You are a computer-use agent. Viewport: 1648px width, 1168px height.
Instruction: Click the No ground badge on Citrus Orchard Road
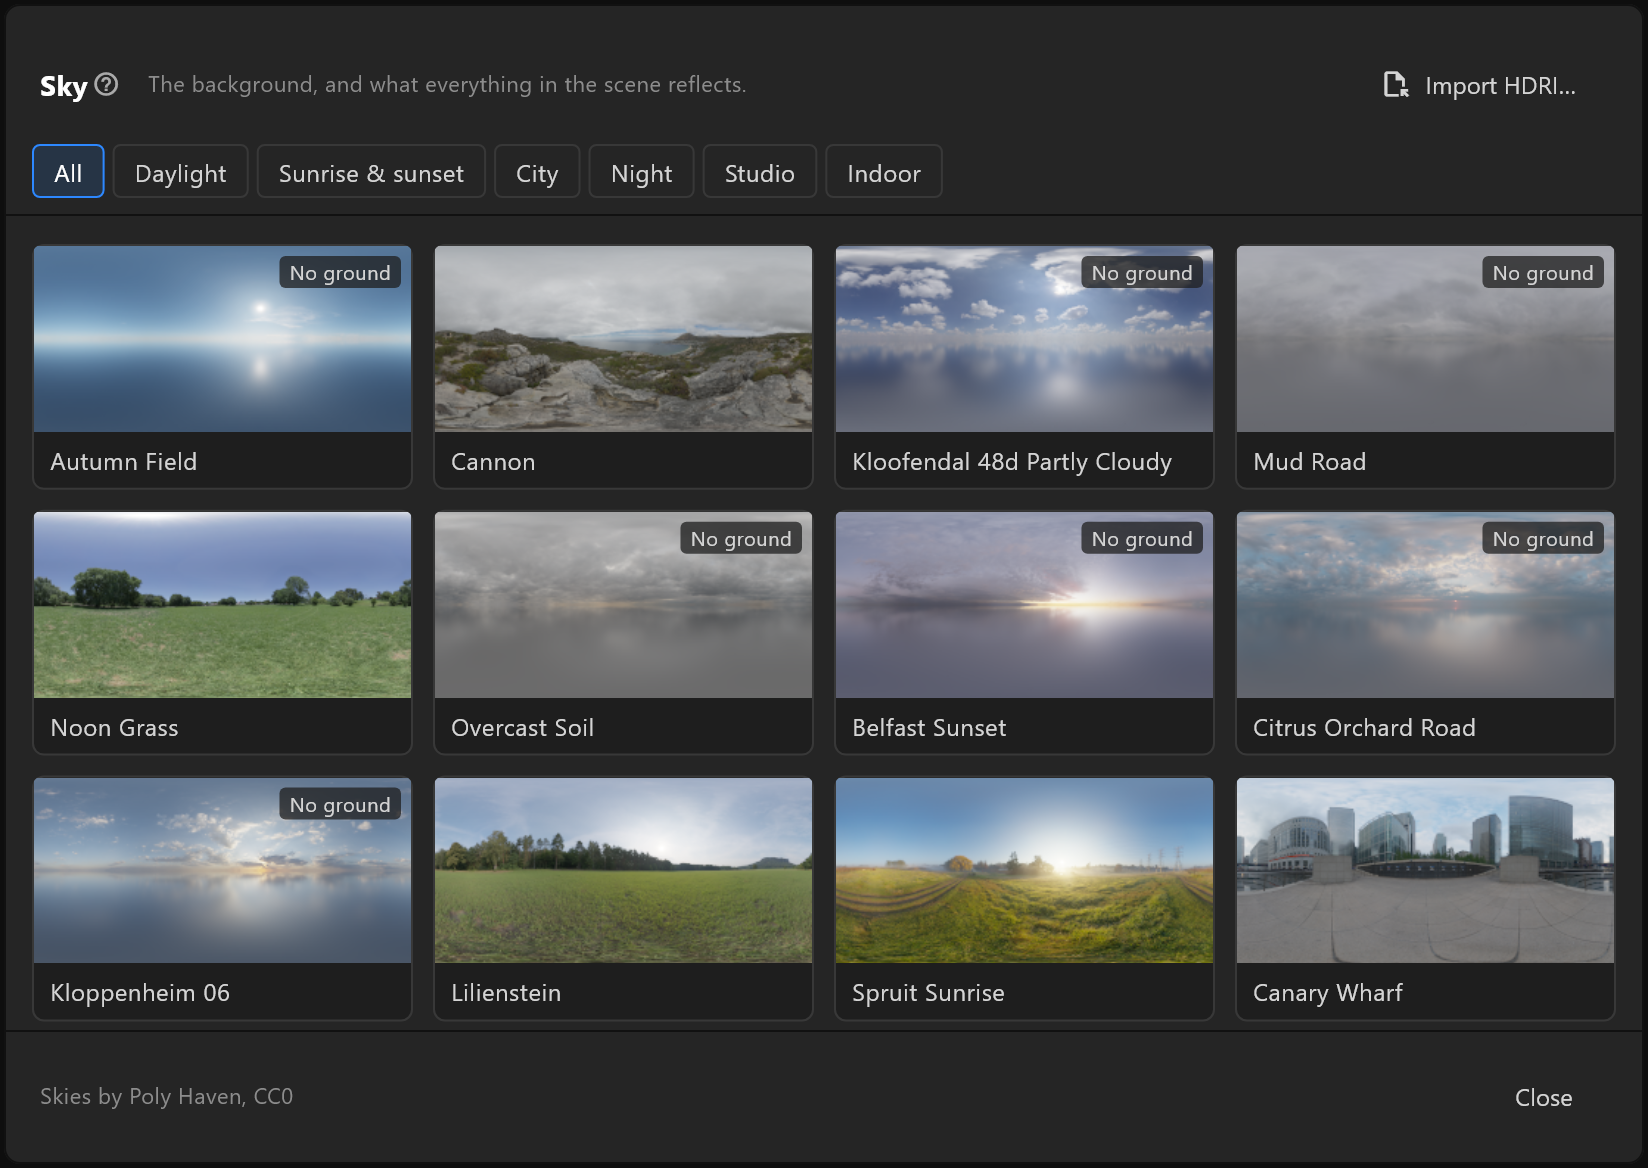click(x=1543, y=538)
